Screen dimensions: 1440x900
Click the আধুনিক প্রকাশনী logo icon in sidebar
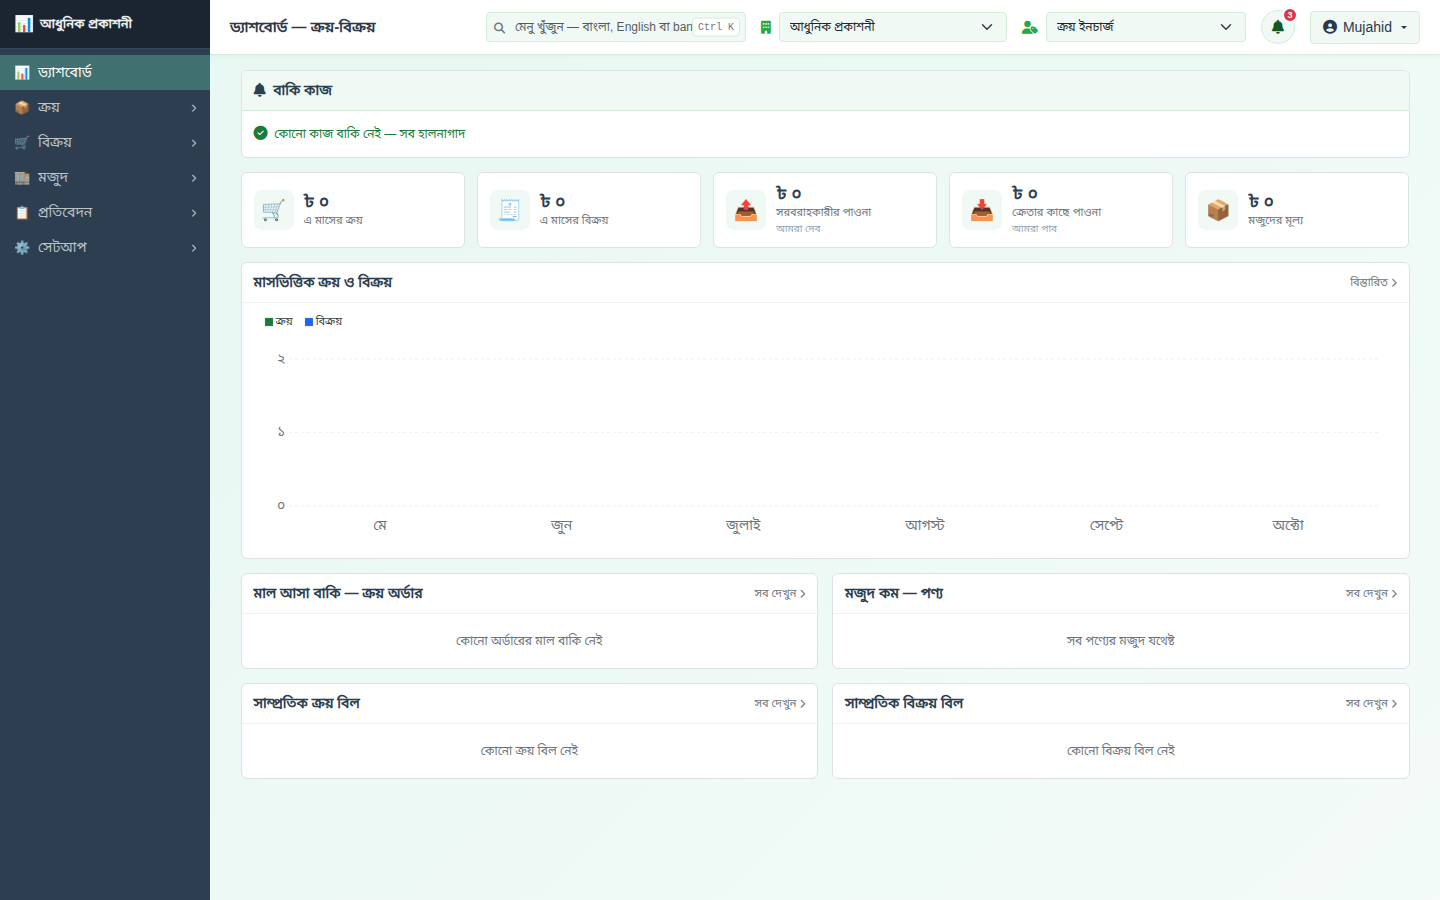click(x=24, y=23)
